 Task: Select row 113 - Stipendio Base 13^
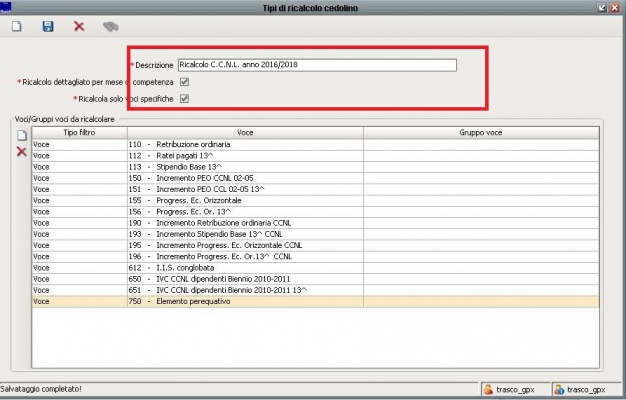(x=315, y=167)
